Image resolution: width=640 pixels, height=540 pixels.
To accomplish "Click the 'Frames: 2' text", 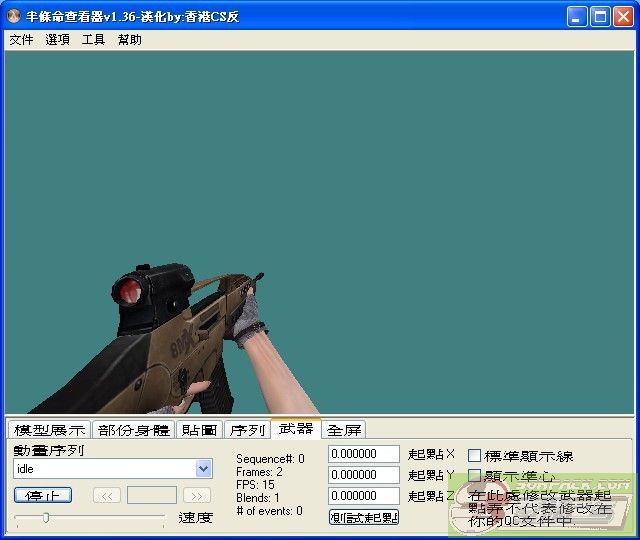I will (x=259, y=472).
